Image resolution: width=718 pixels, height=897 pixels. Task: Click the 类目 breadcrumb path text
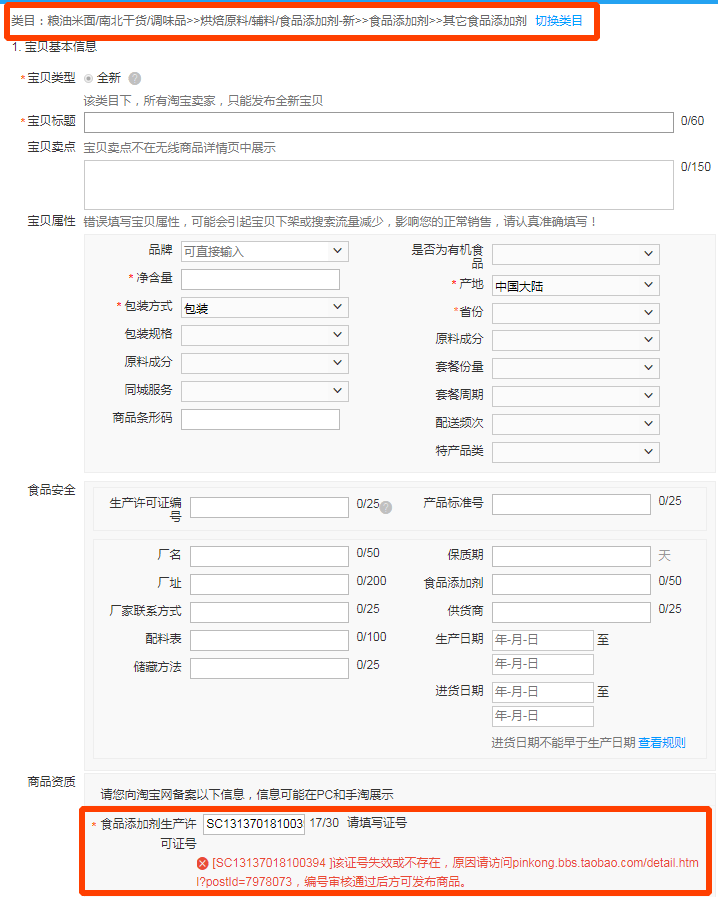[x=269, y=21]
